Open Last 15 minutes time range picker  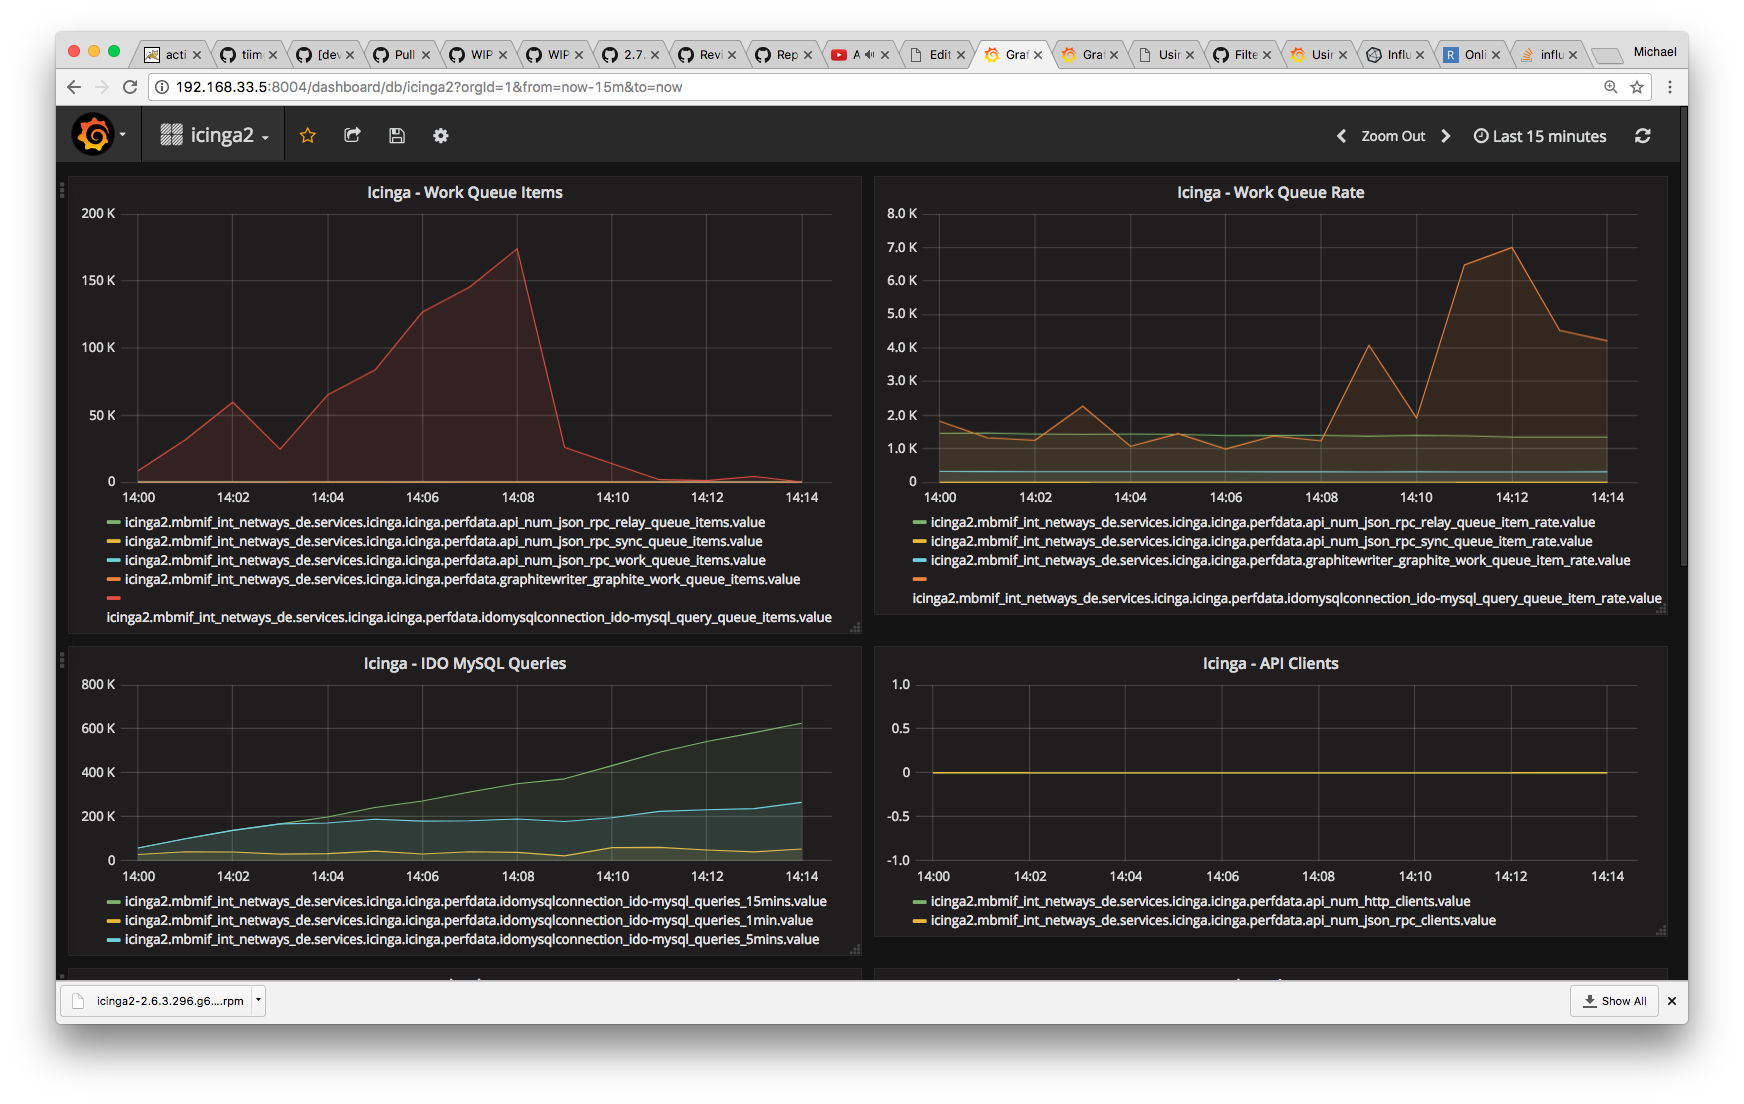pos(1540,136)
